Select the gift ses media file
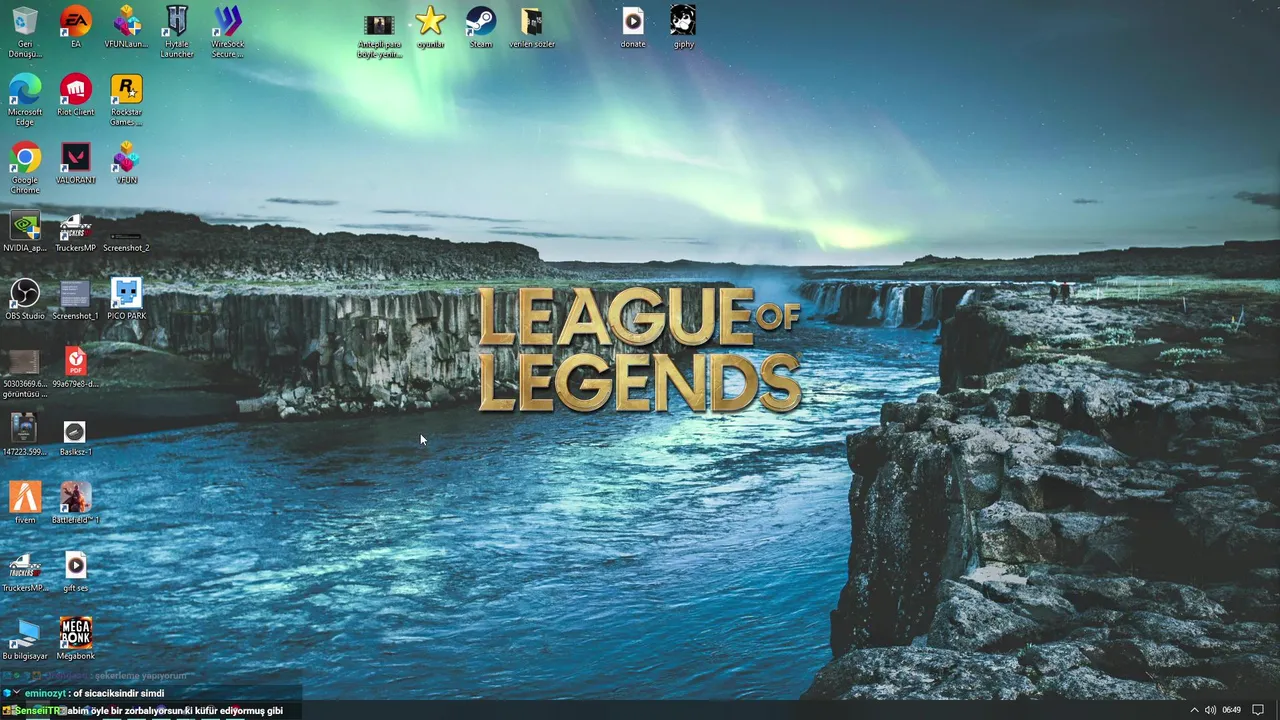The image size is (1280, 720). point(75,571)
